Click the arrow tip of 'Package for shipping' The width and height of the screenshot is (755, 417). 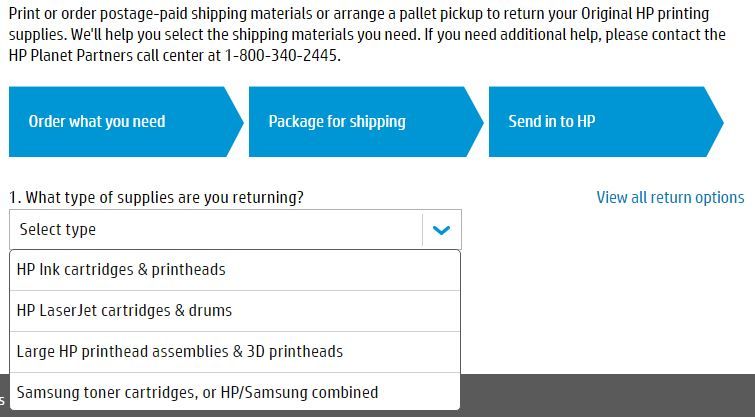[476, 122]
